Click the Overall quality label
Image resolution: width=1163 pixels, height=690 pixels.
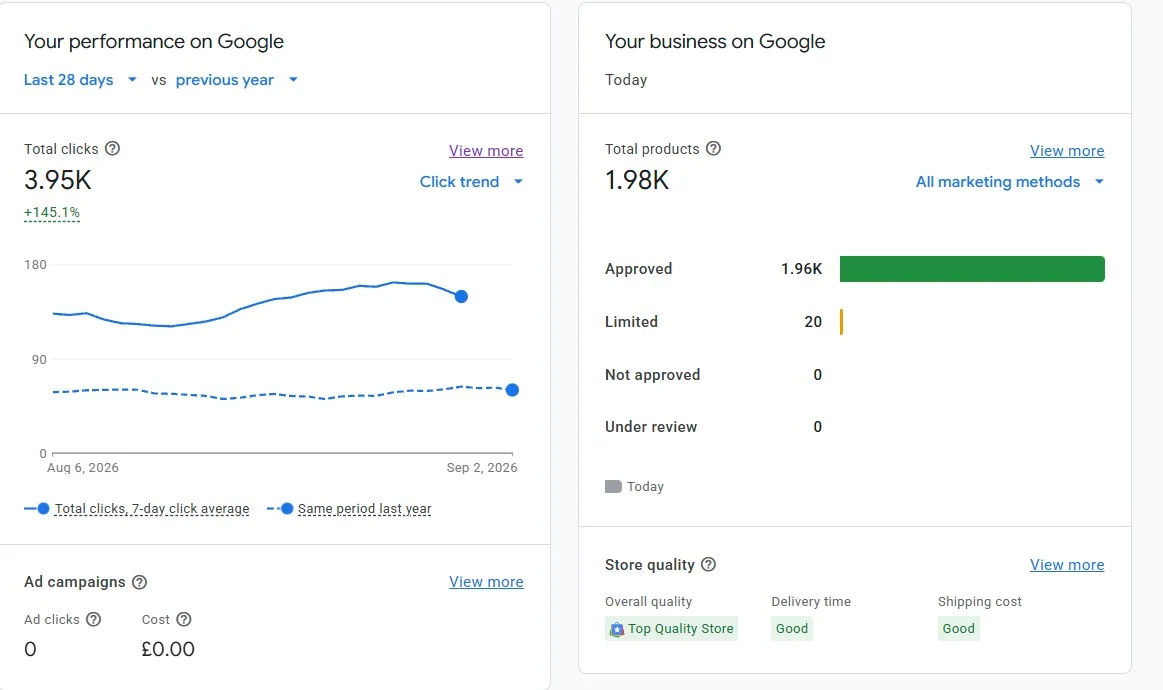(648, 602)
